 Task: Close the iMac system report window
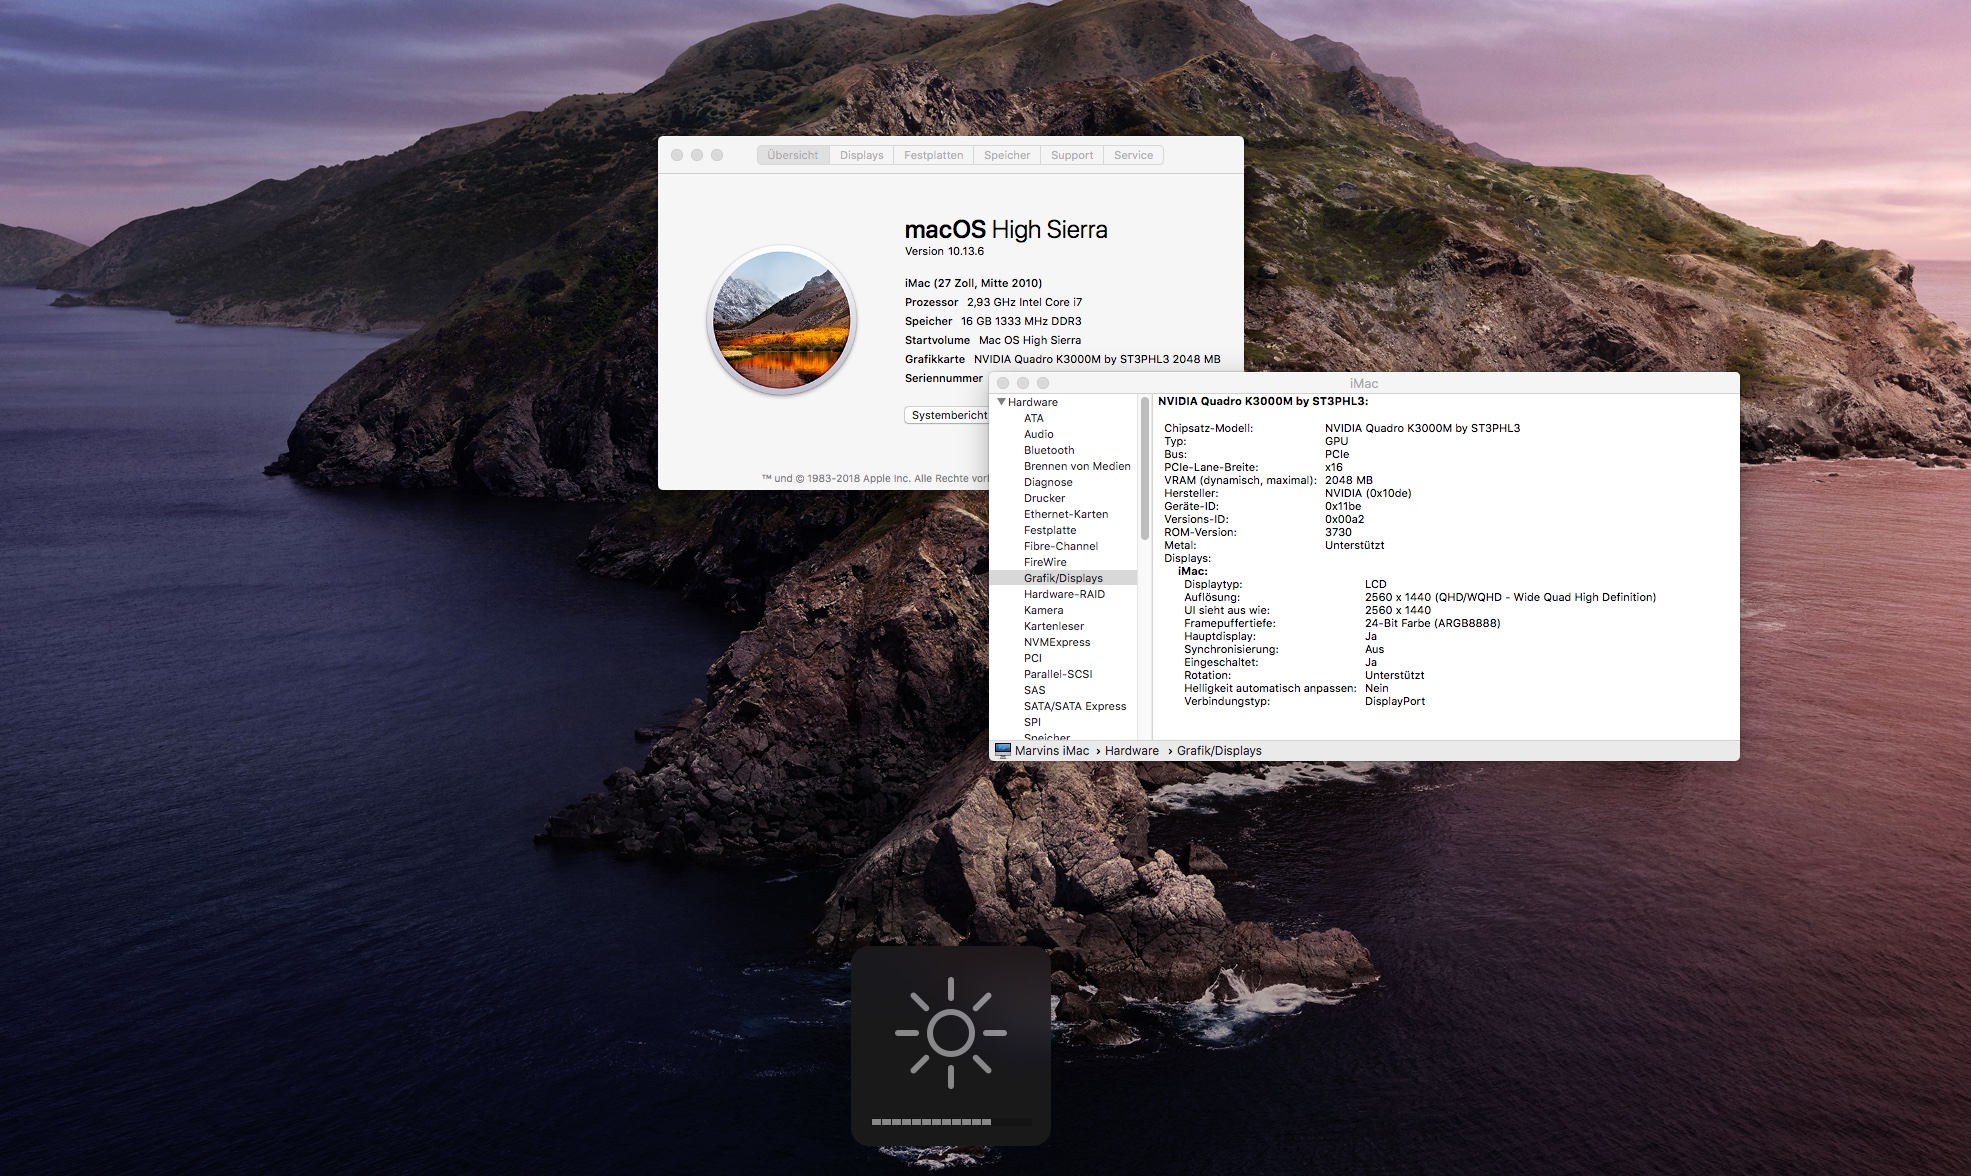coord(1003,383)
